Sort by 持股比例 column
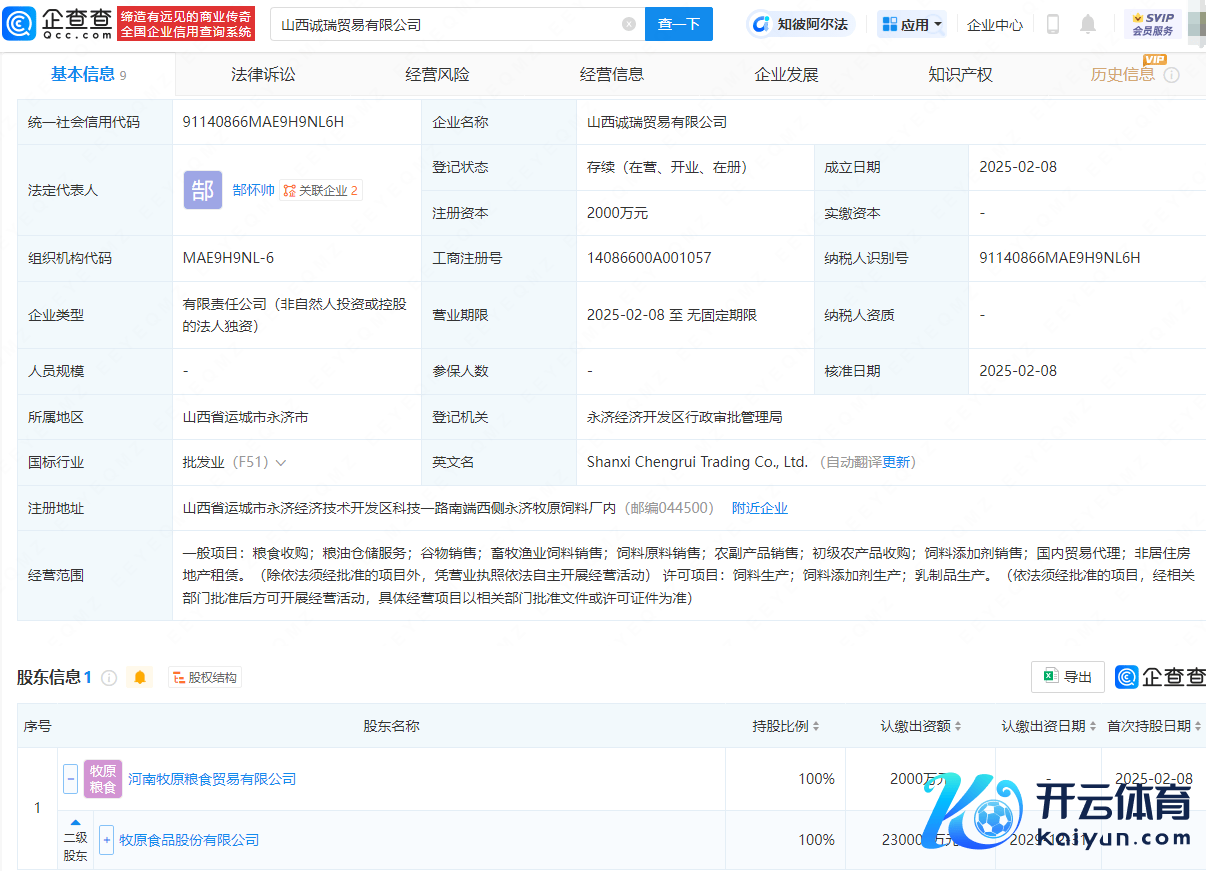The width and height of the screenshot is (1206, 871). pos(786,726)
